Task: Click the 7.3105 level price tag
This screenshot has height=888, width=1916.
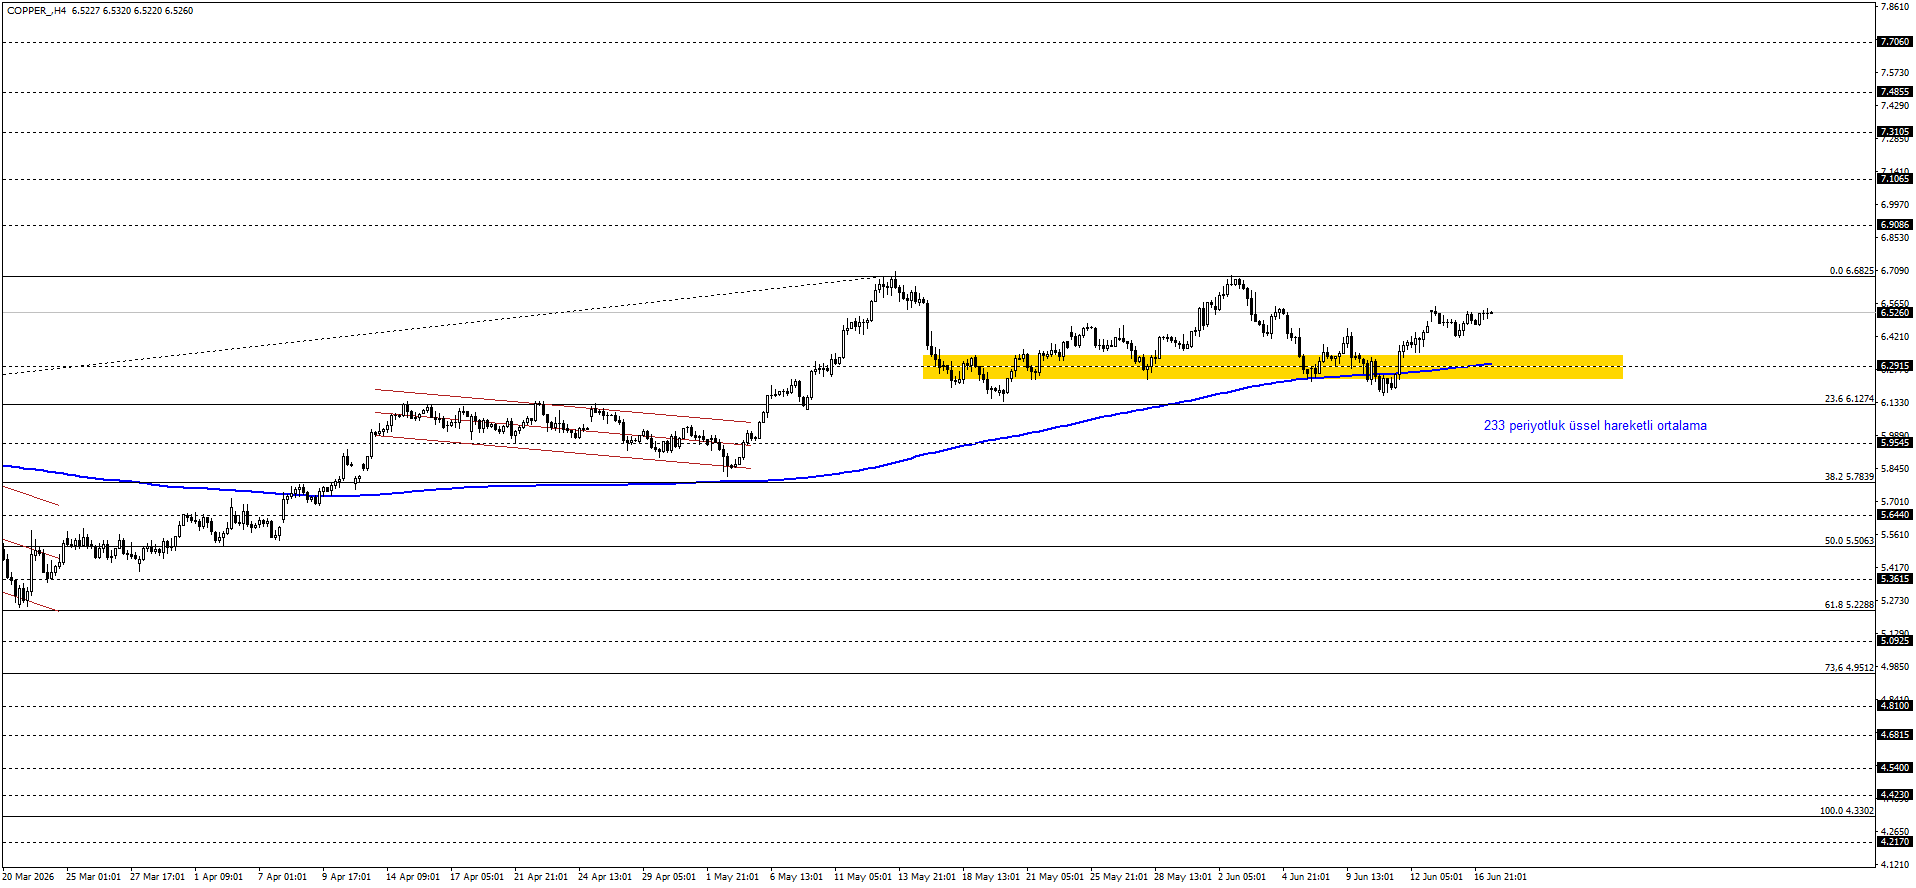Action: (1895, 132)
